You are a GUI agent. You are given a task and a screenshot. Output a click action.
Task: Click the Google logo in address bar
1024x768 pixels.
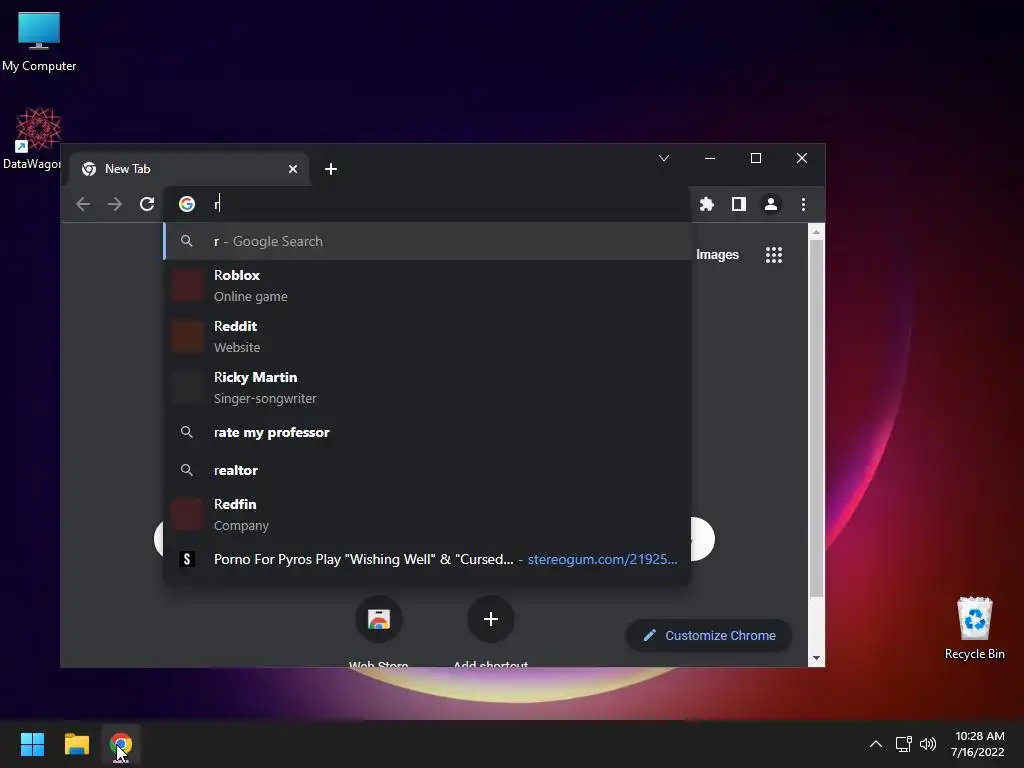point(187,204)
